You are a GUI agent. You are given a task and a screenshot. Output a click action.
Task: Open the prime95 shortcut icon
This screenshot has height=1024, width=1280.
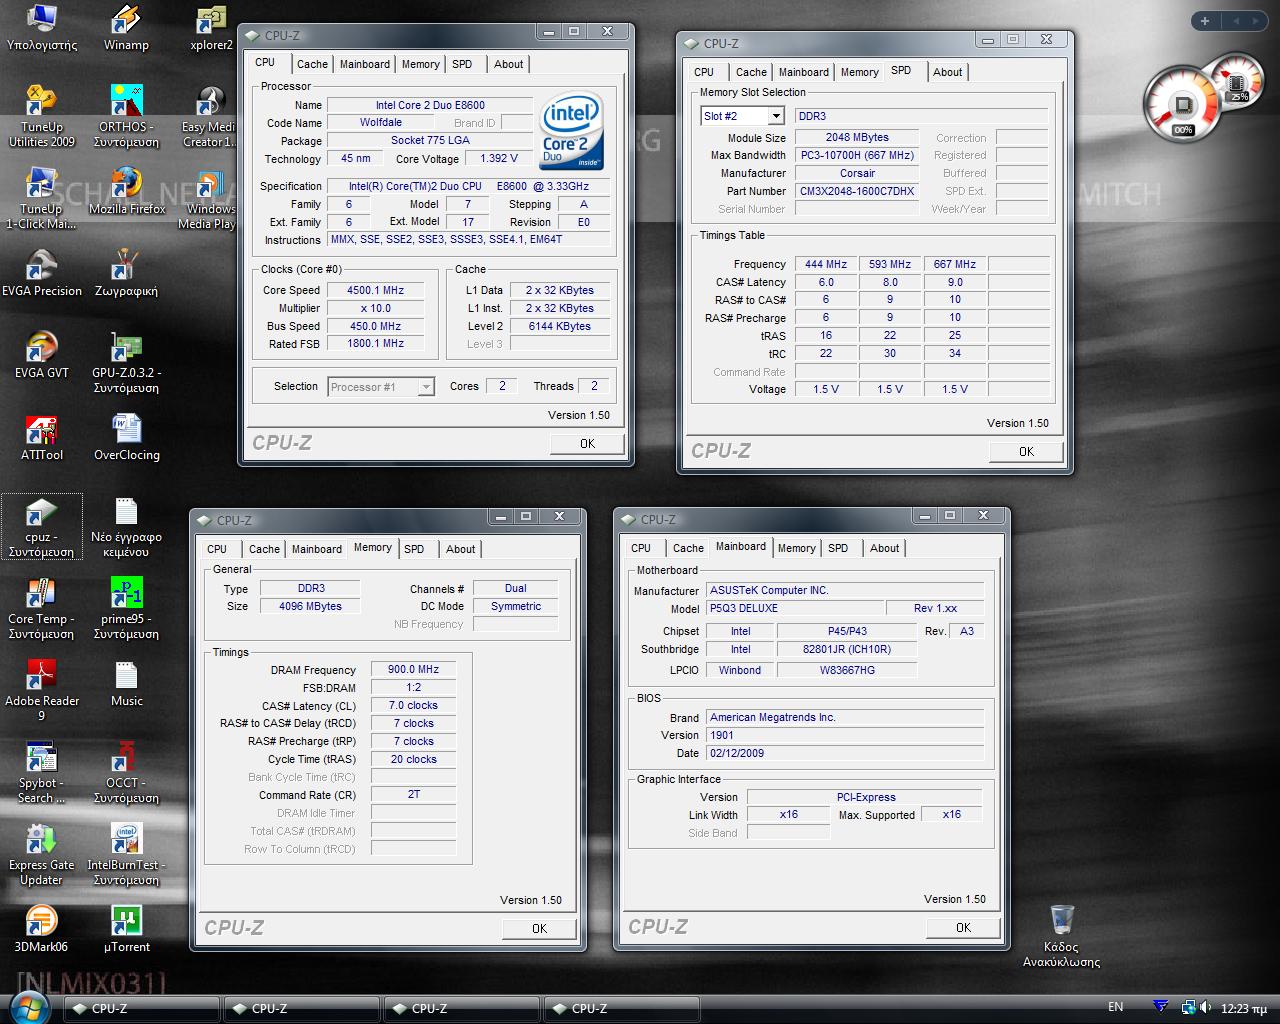click(126, 608)
